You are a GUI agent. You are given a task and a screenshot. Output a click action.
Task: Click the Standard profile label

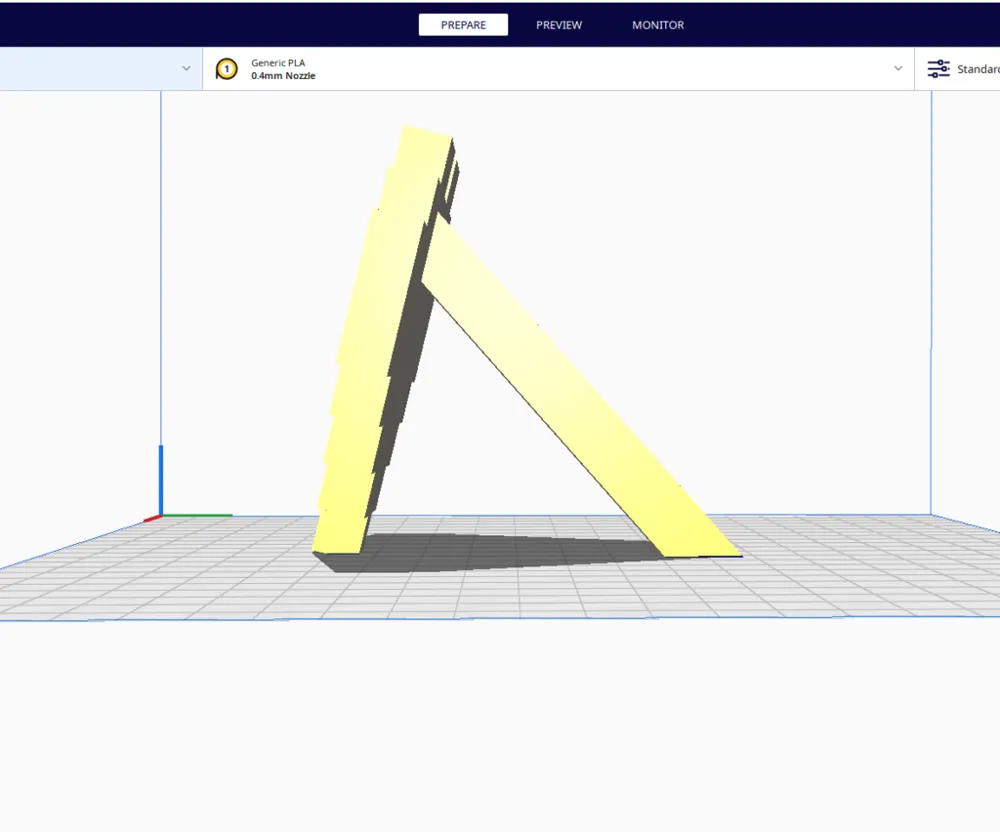978,69
